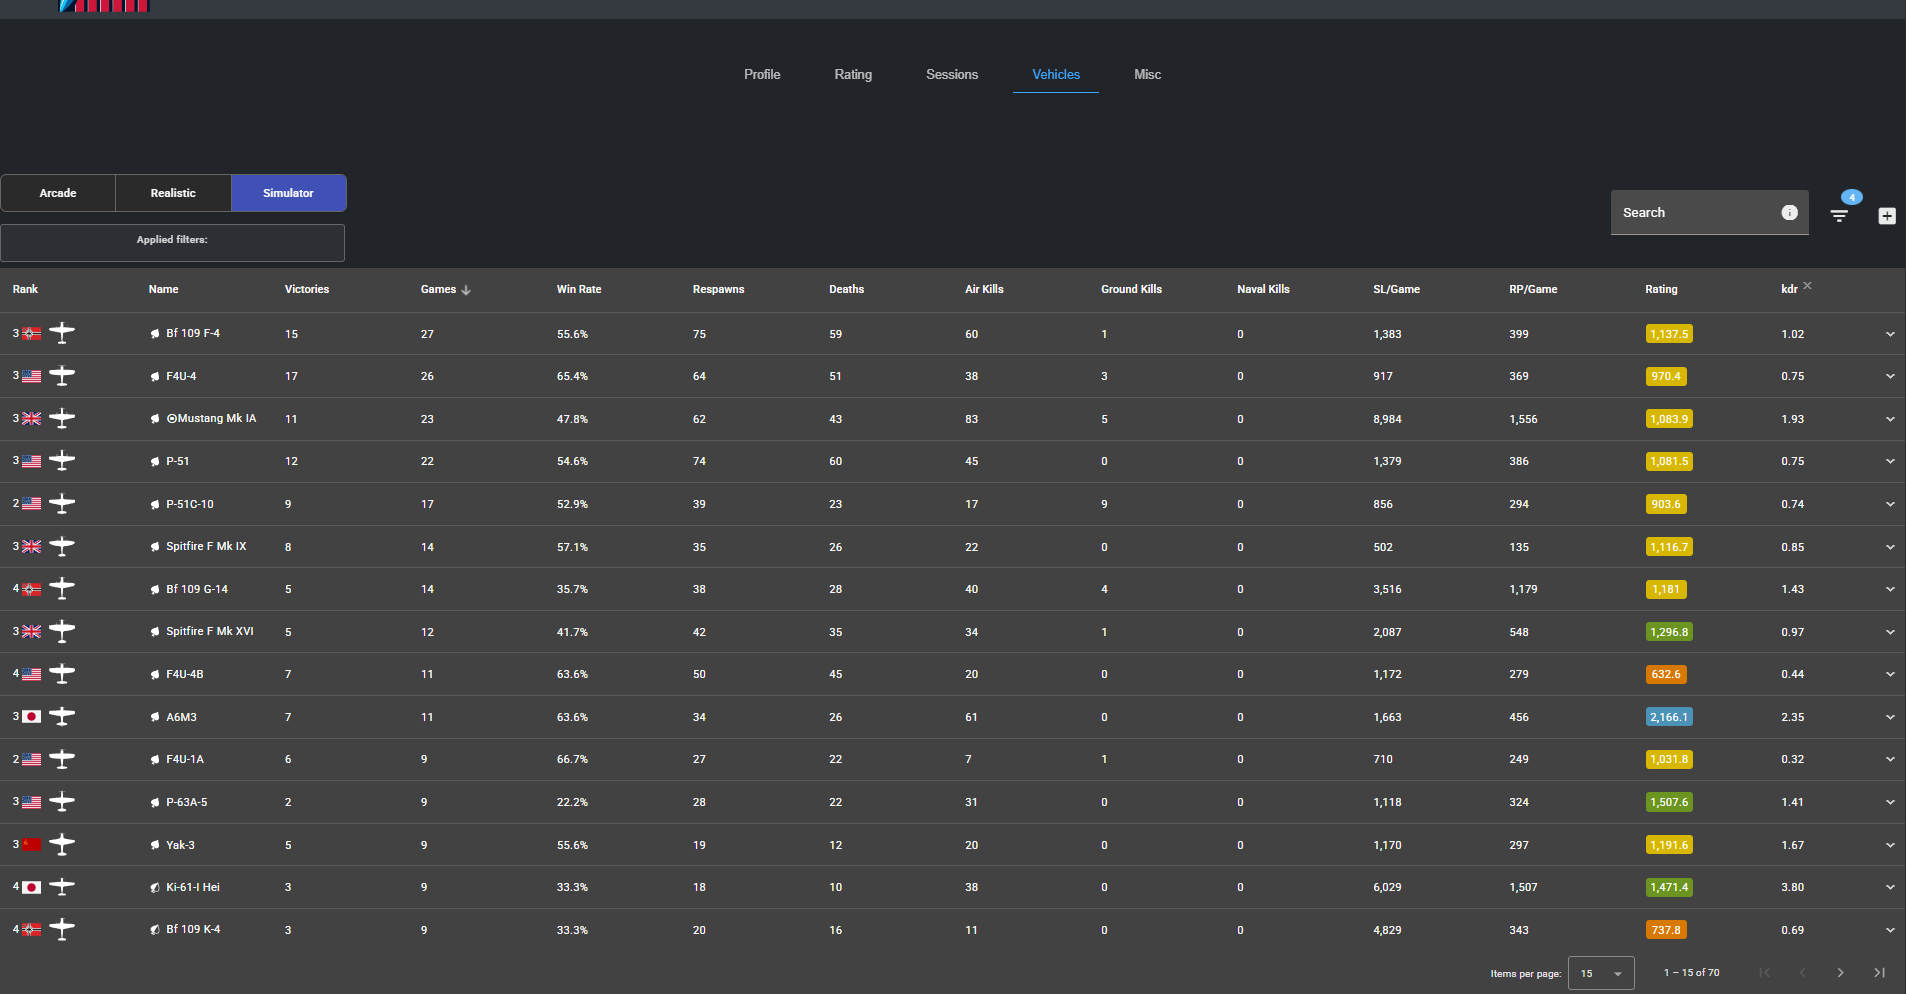Expand the Yak-3 row details
Viewport: 1906px width, 994px height.
(1890, 845)
